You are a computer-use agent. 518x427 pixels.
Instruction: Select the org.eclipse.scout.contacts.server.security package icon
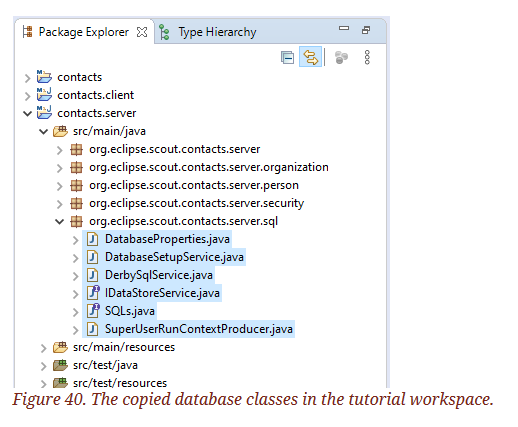(x=76, y=203)
